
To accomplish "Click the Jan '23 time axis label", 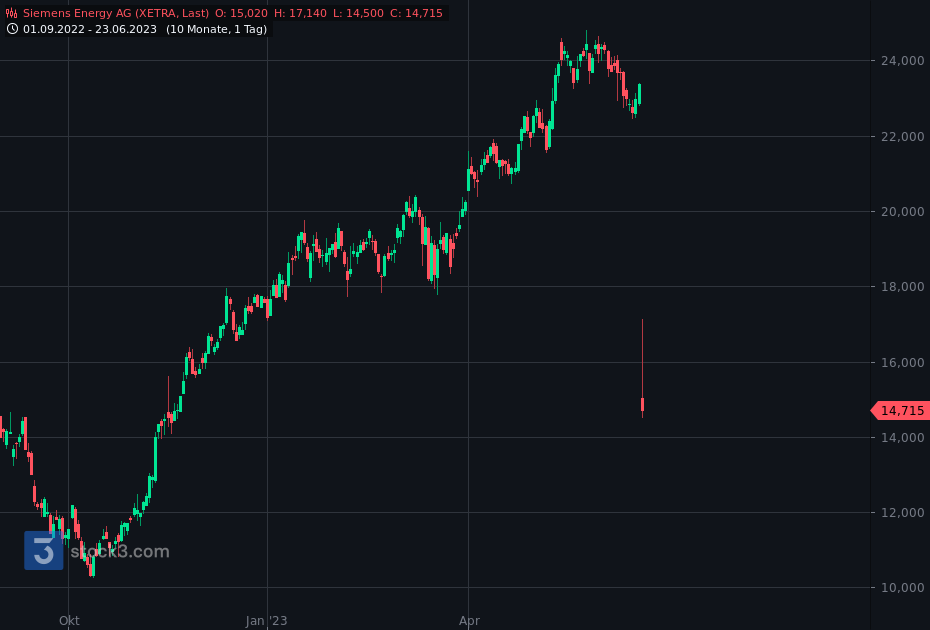I will tap(266, 621).
